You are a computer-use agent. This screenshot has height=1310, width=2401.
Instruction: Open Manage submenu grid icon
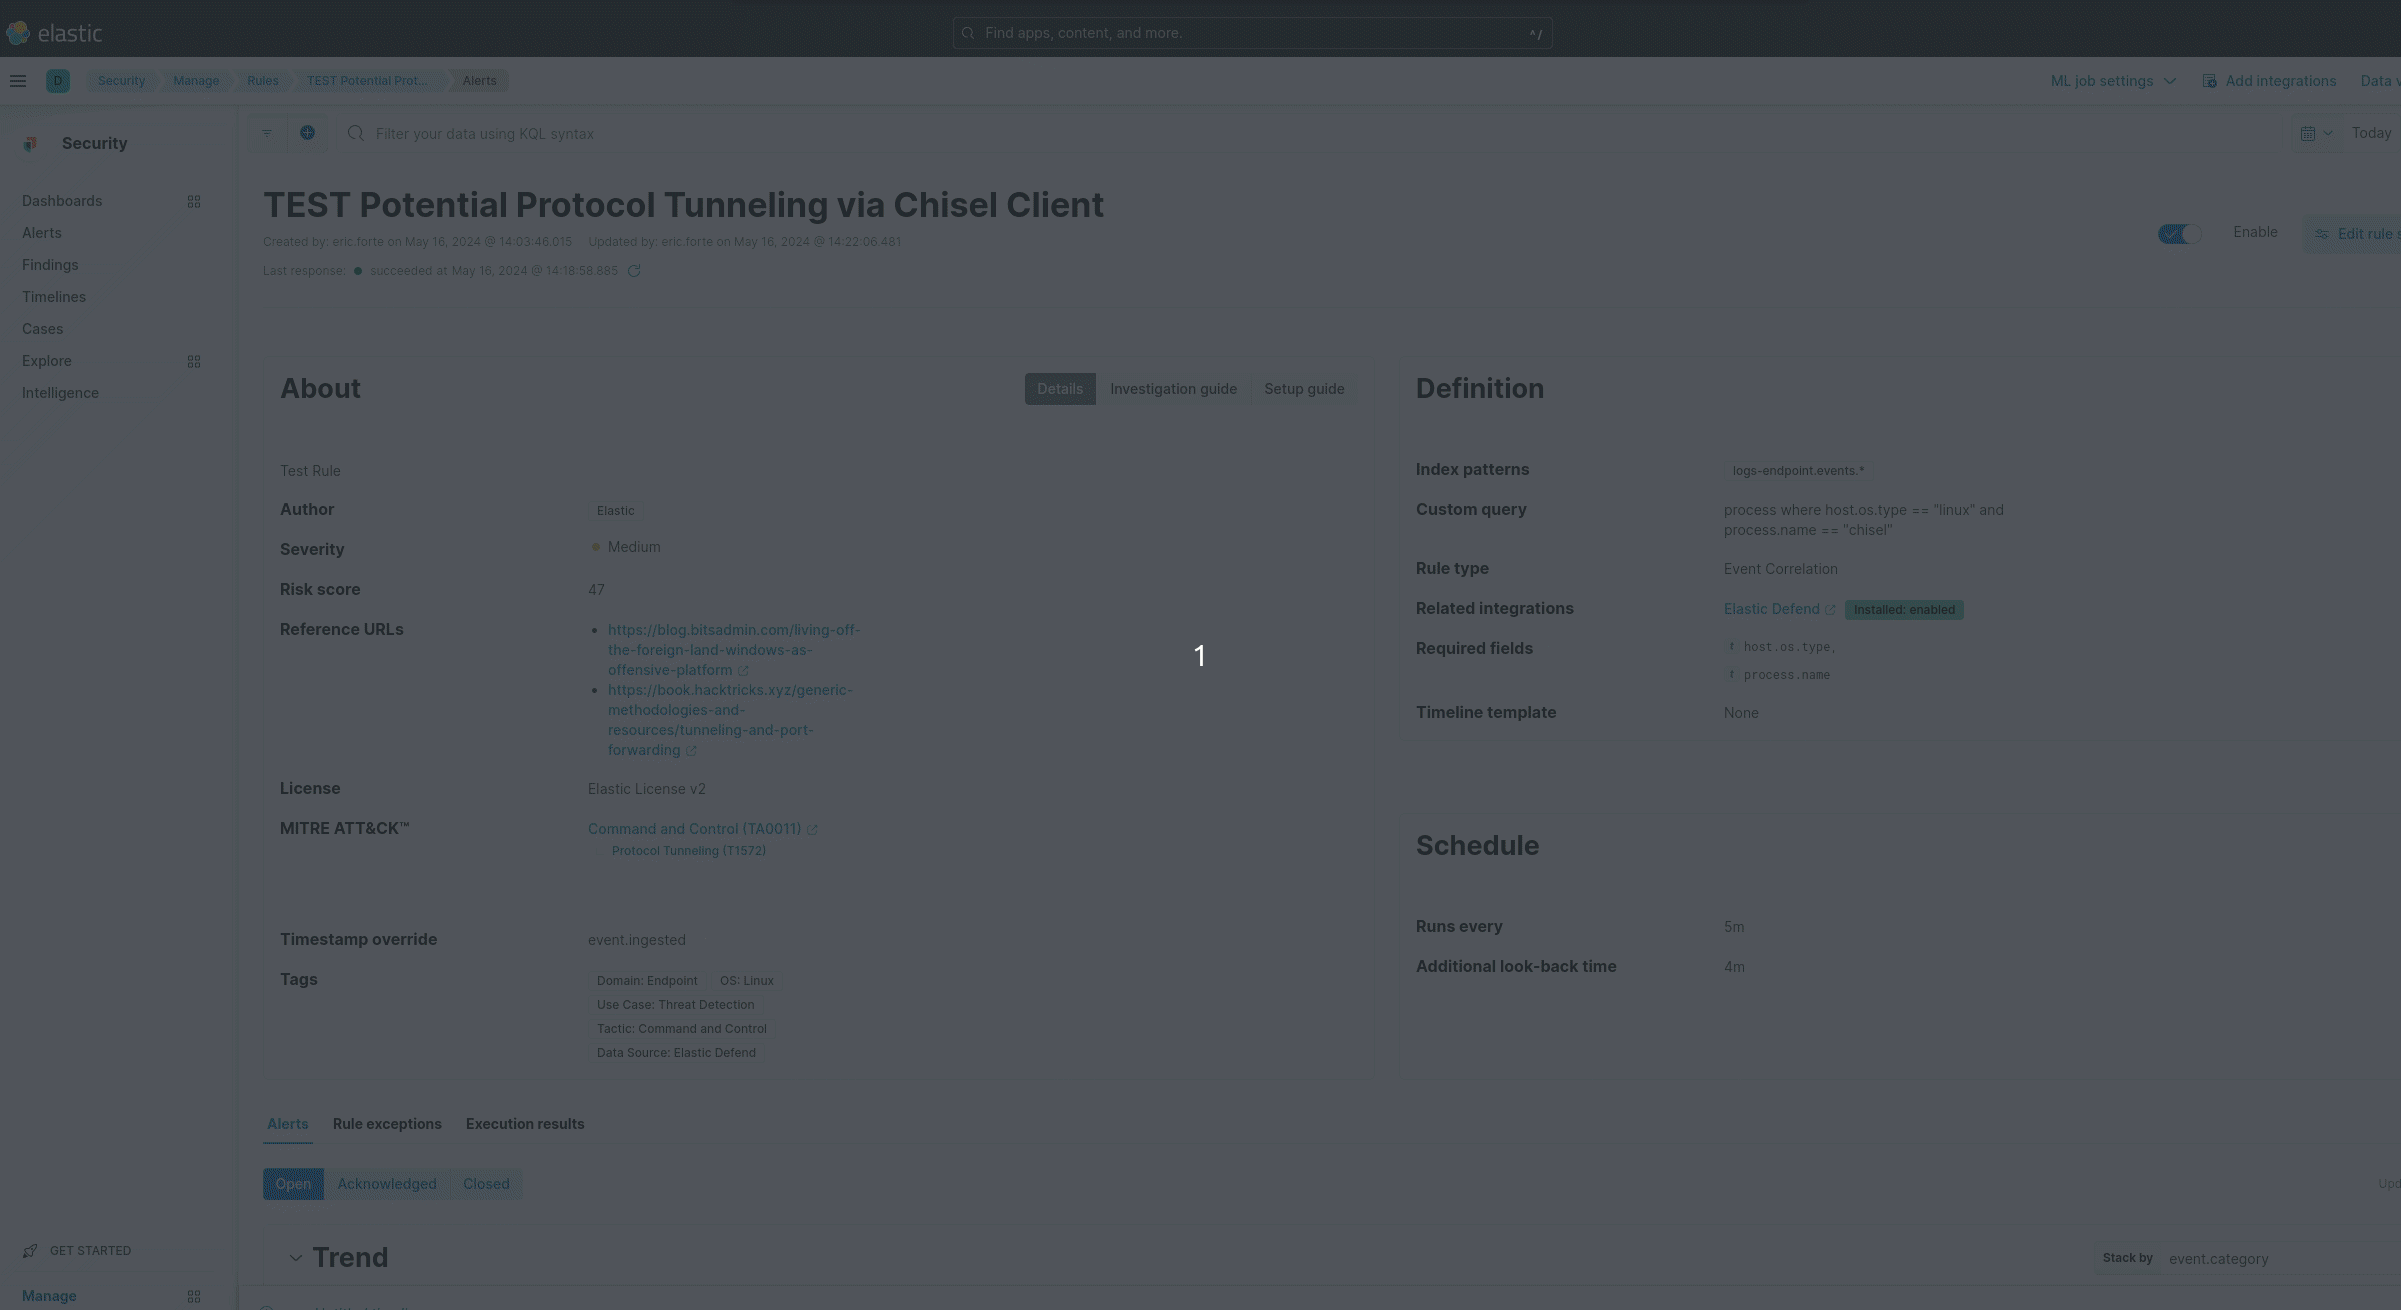click(x=194, y=1296)
